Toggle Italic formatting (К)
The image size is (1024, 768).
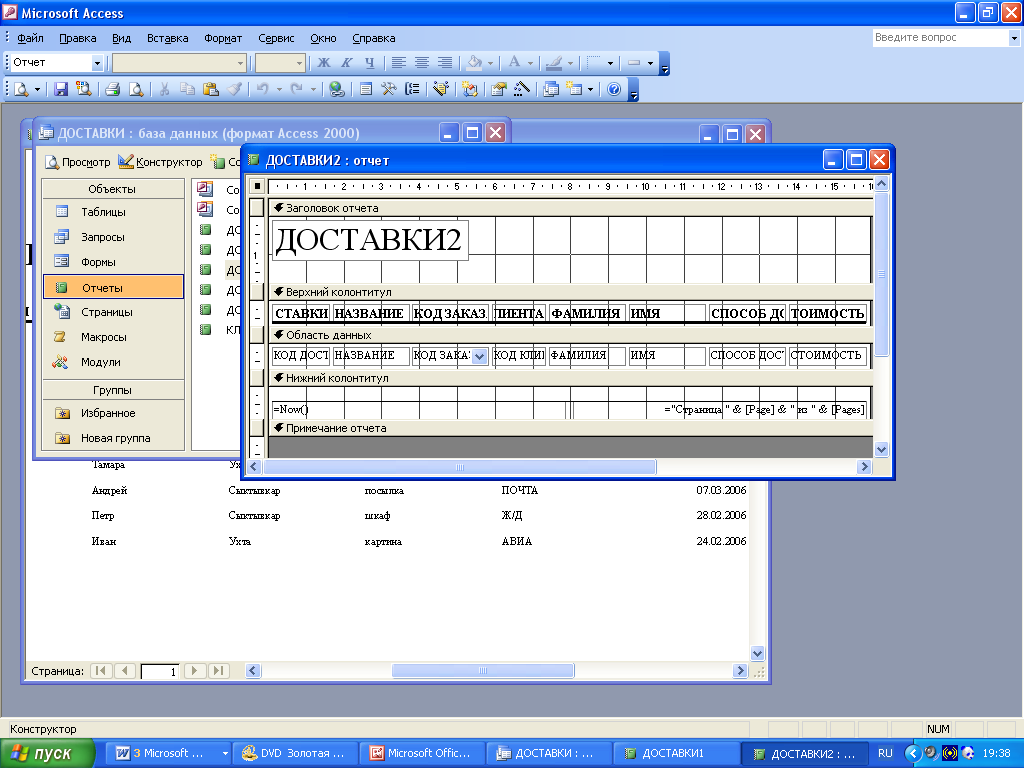pyautogui.click(x=347, y=63)
